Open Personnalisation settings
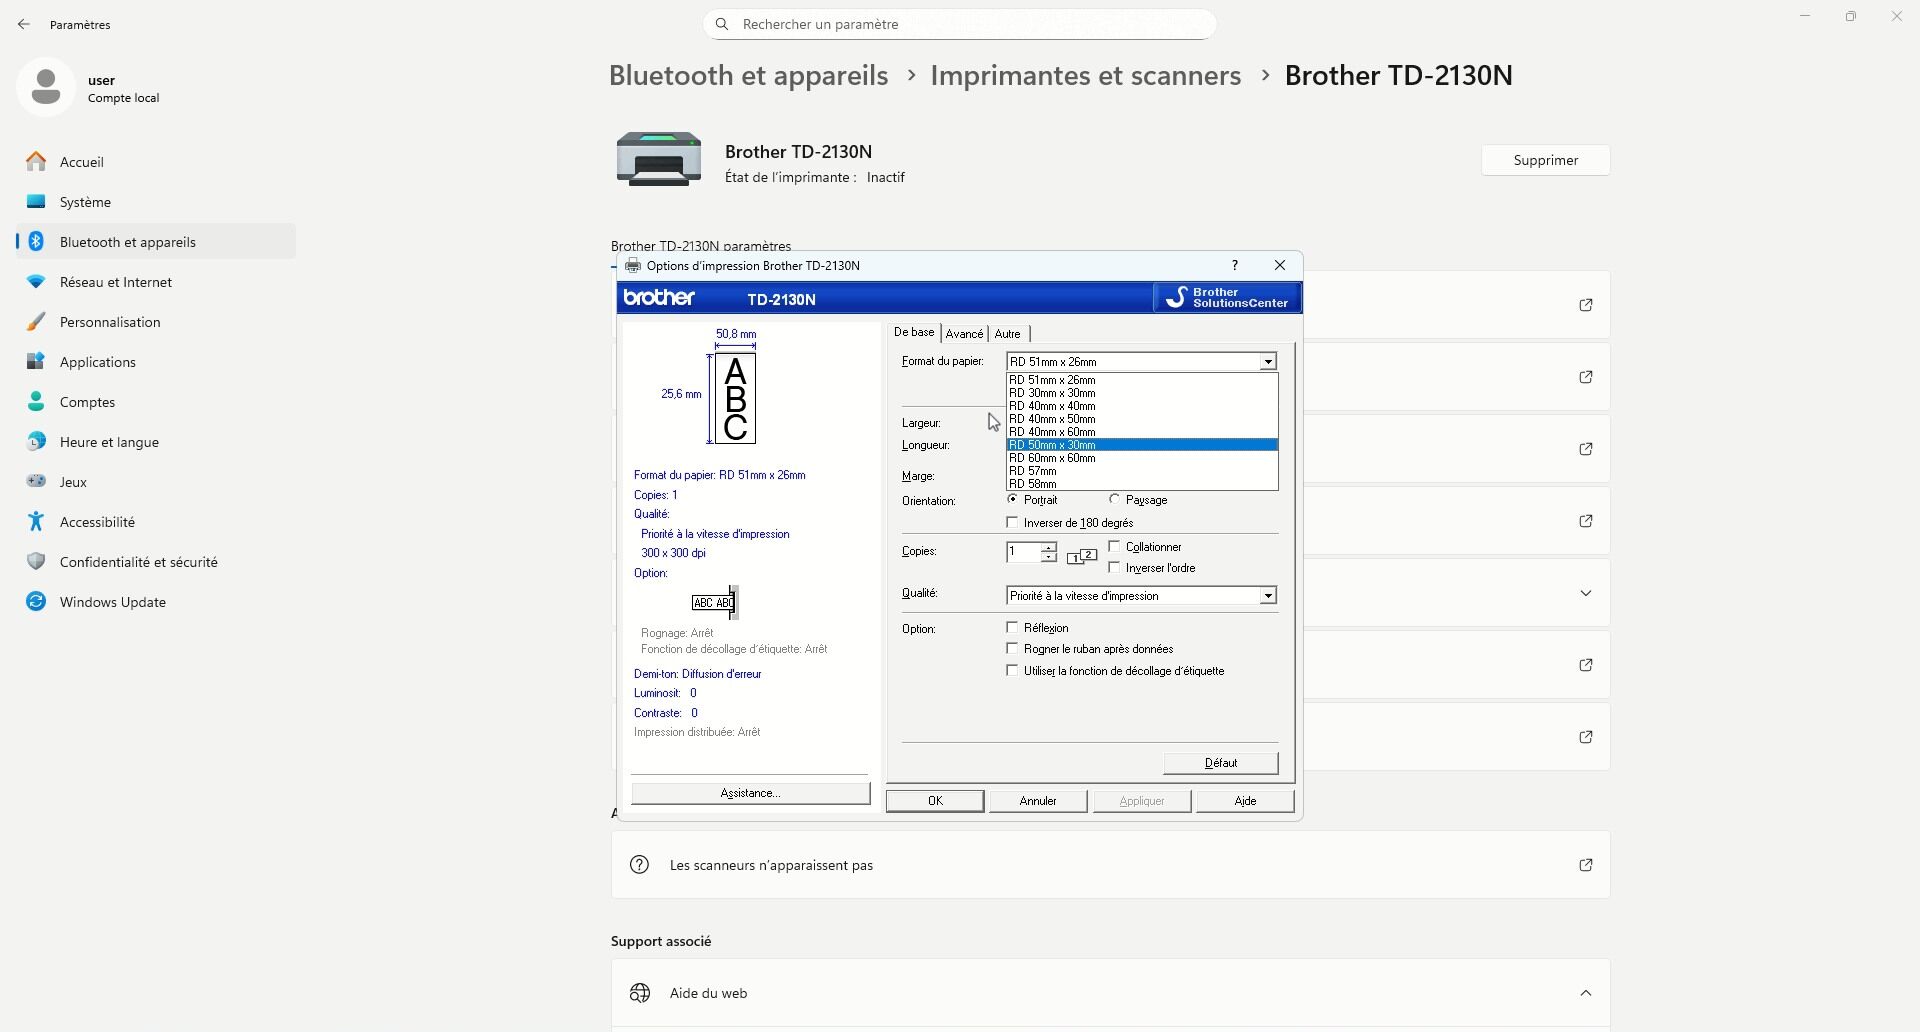Image resolution: width=1920 pixels, height=1032 pixels. click(156, 322)
